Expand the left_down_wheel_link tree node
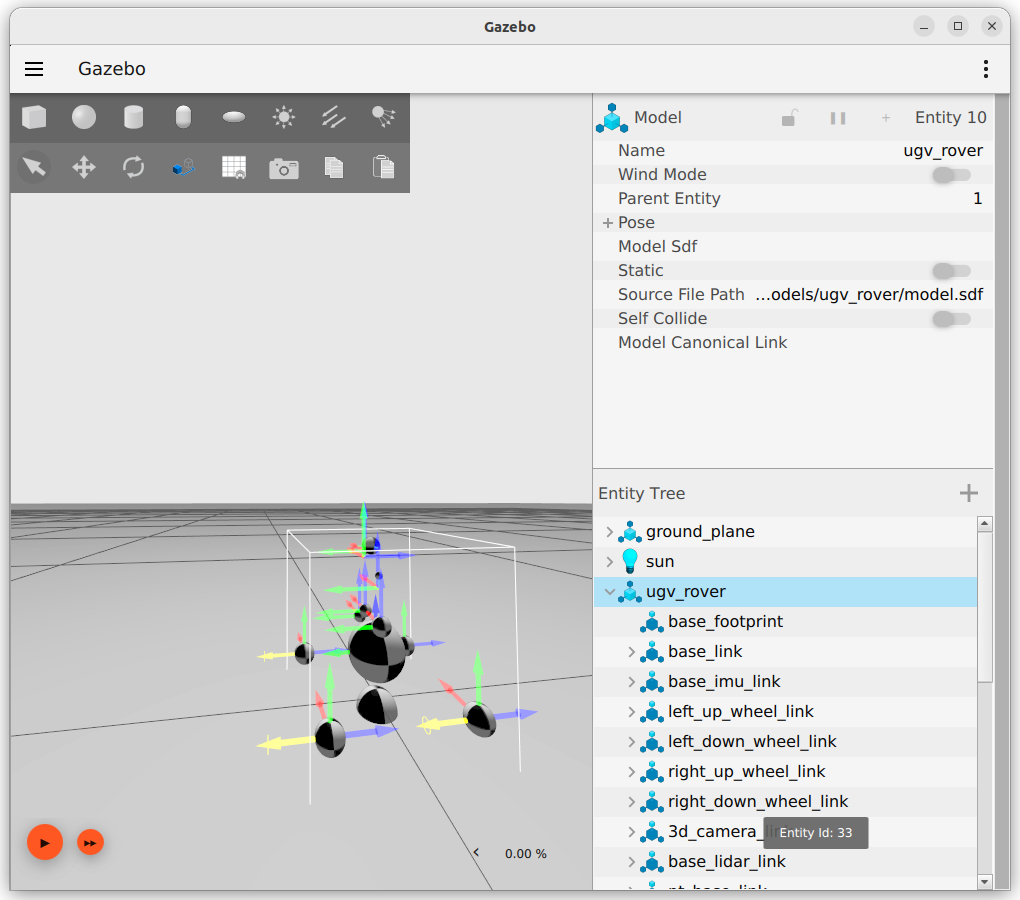This screenshot has width=1020, height=900. (632, 742)
